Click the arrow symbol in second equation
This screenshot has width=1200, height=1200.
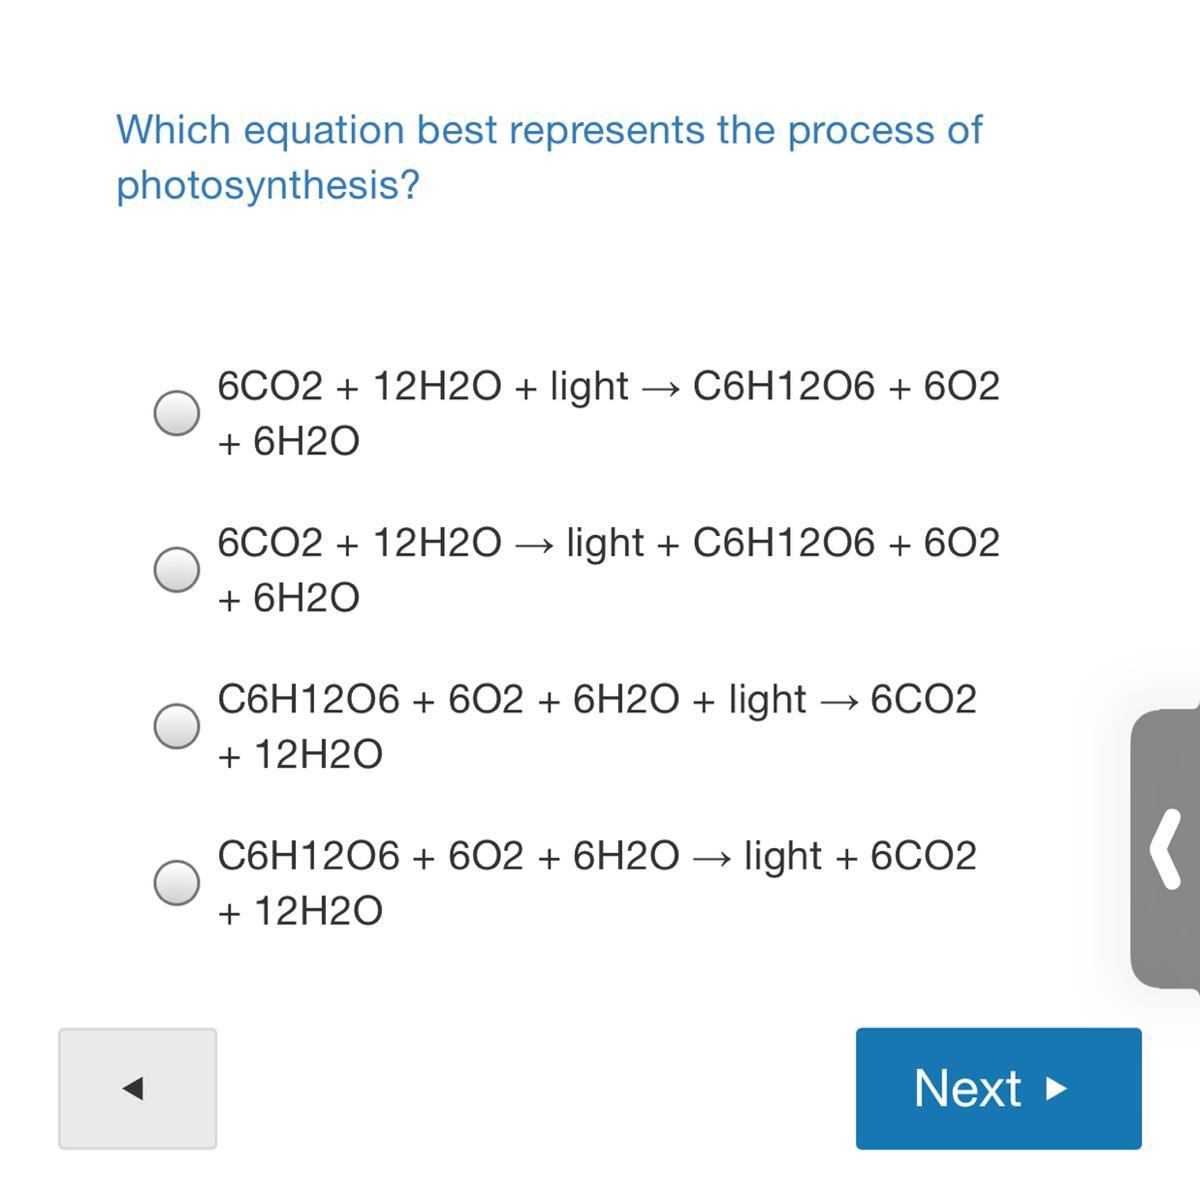pos(533,544)
